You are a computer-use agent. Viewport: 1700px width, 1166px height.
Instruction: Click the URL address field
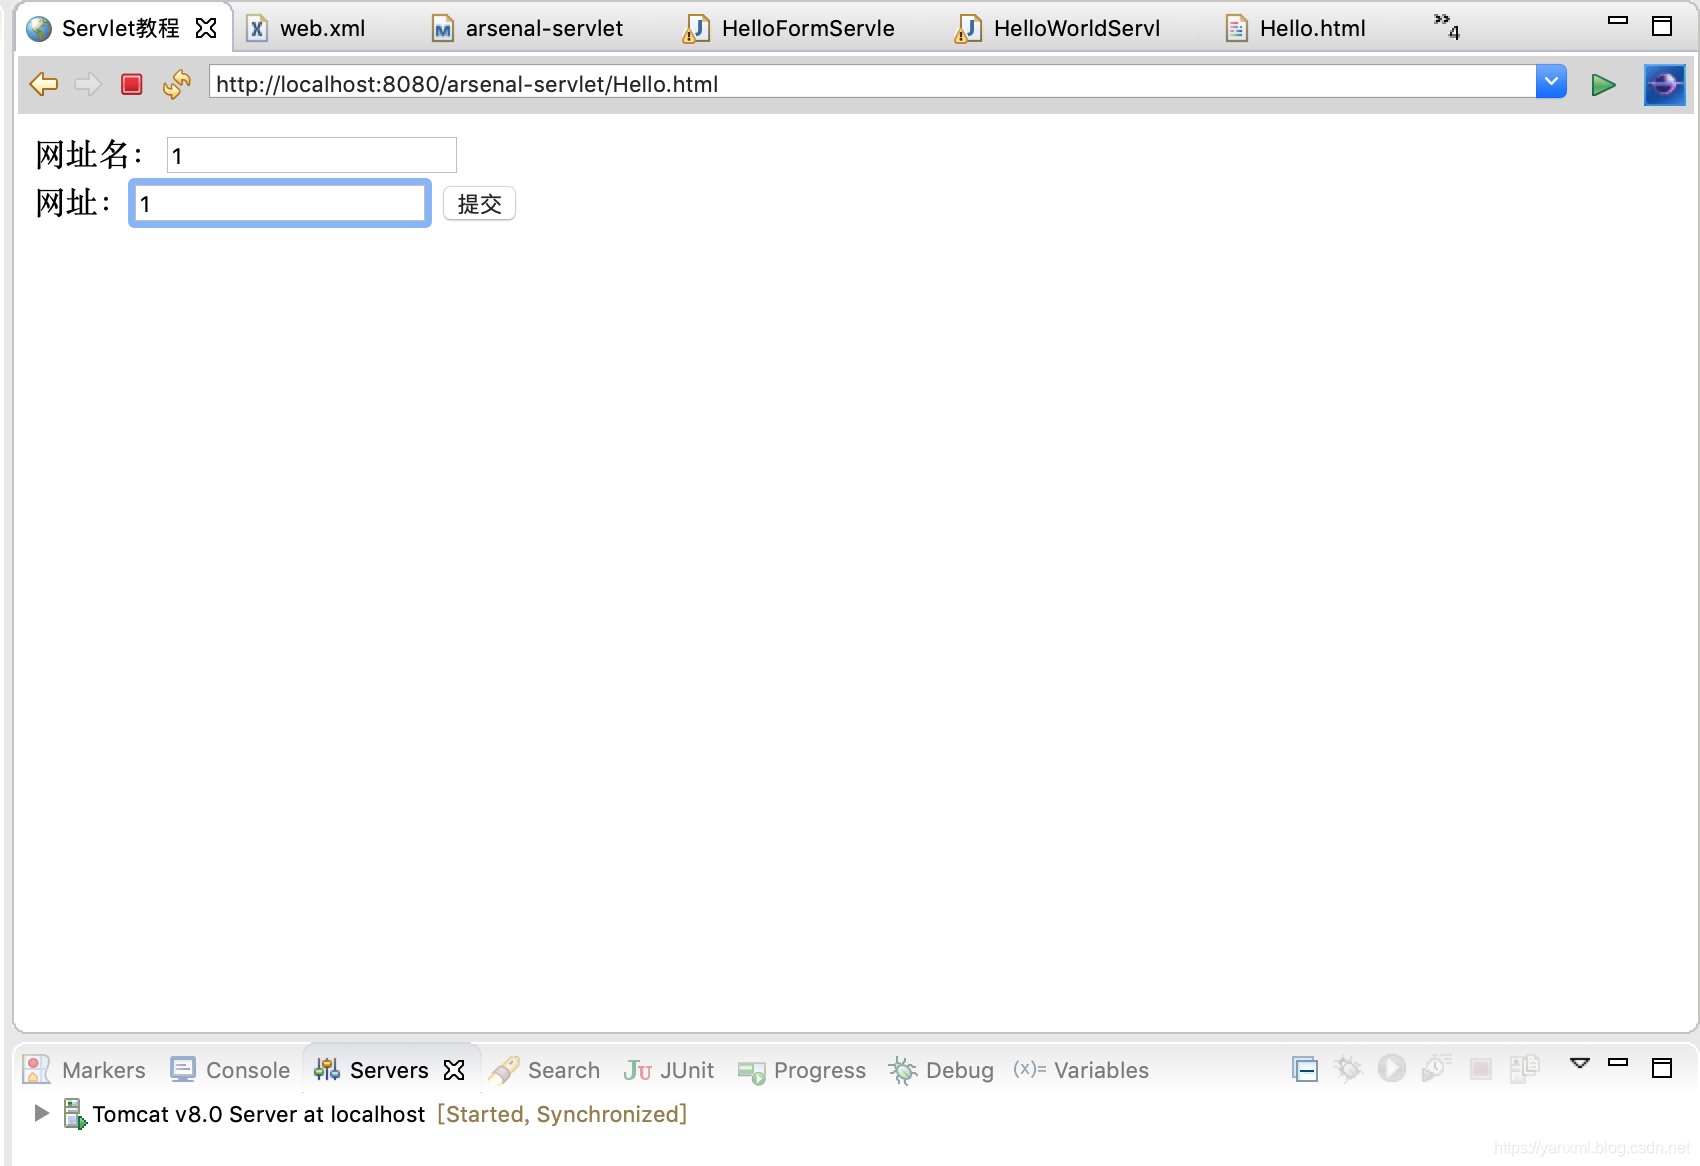click(872, 83)
